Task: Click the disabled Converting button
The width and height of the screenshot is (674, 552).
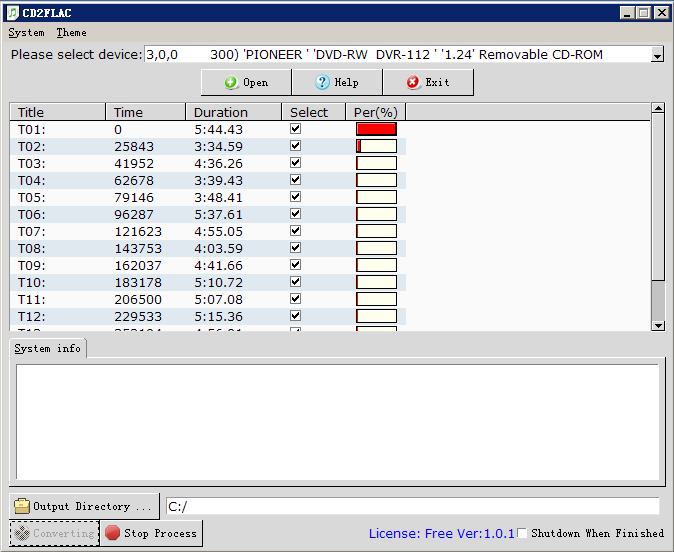Action: click(x=55, y=533)
